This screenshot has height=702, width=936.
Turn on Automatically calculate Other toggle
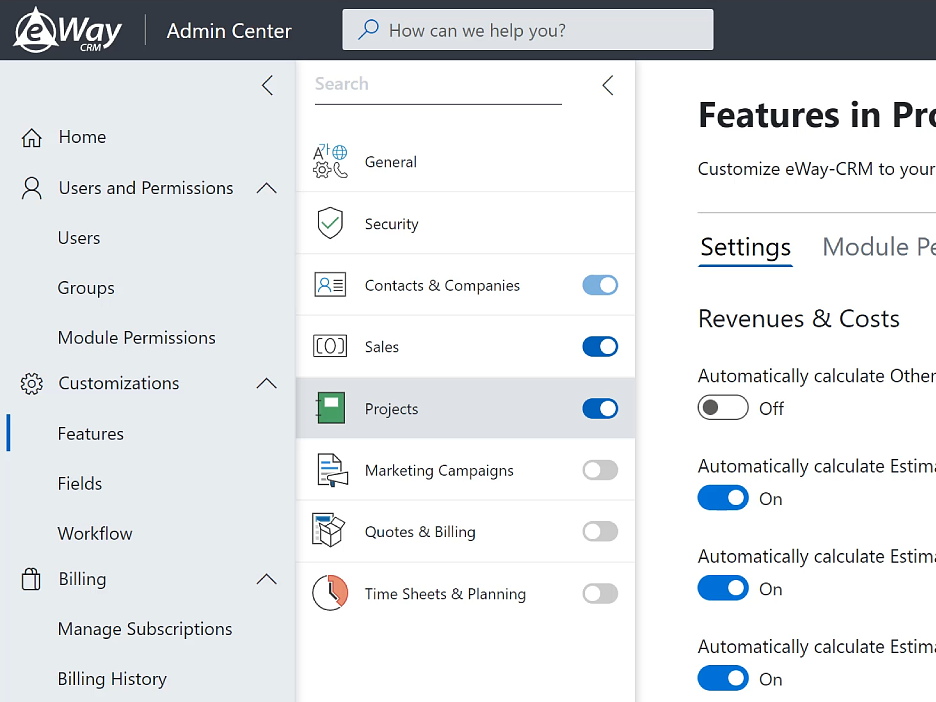point(723,408)
